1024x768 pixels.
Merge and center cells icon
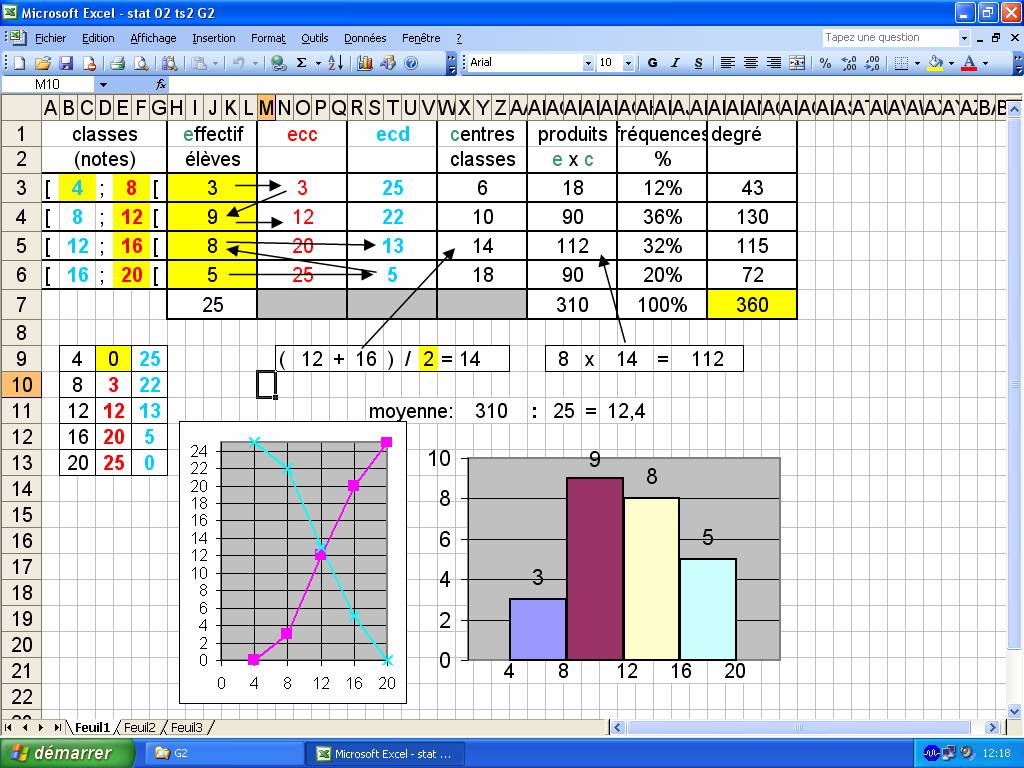point(797,63)
